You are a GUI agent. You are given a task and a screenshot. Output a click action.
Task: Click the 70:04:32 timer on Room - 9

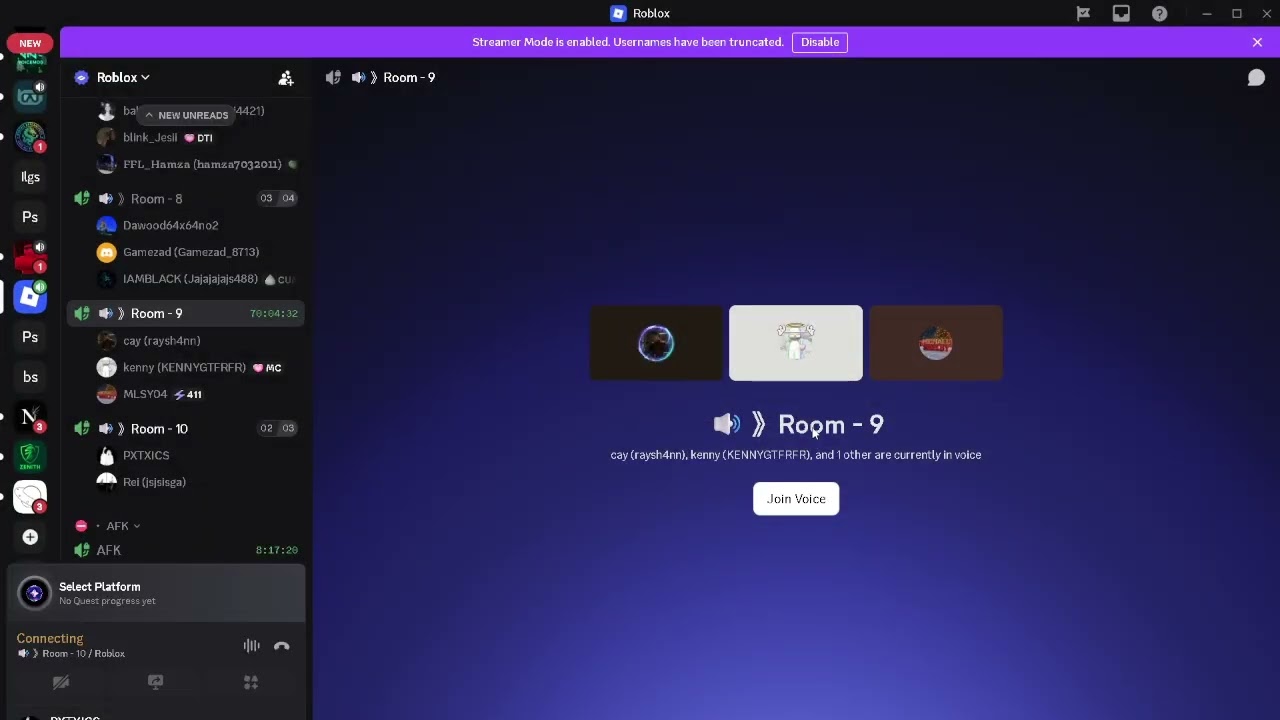tap(274, 314)
